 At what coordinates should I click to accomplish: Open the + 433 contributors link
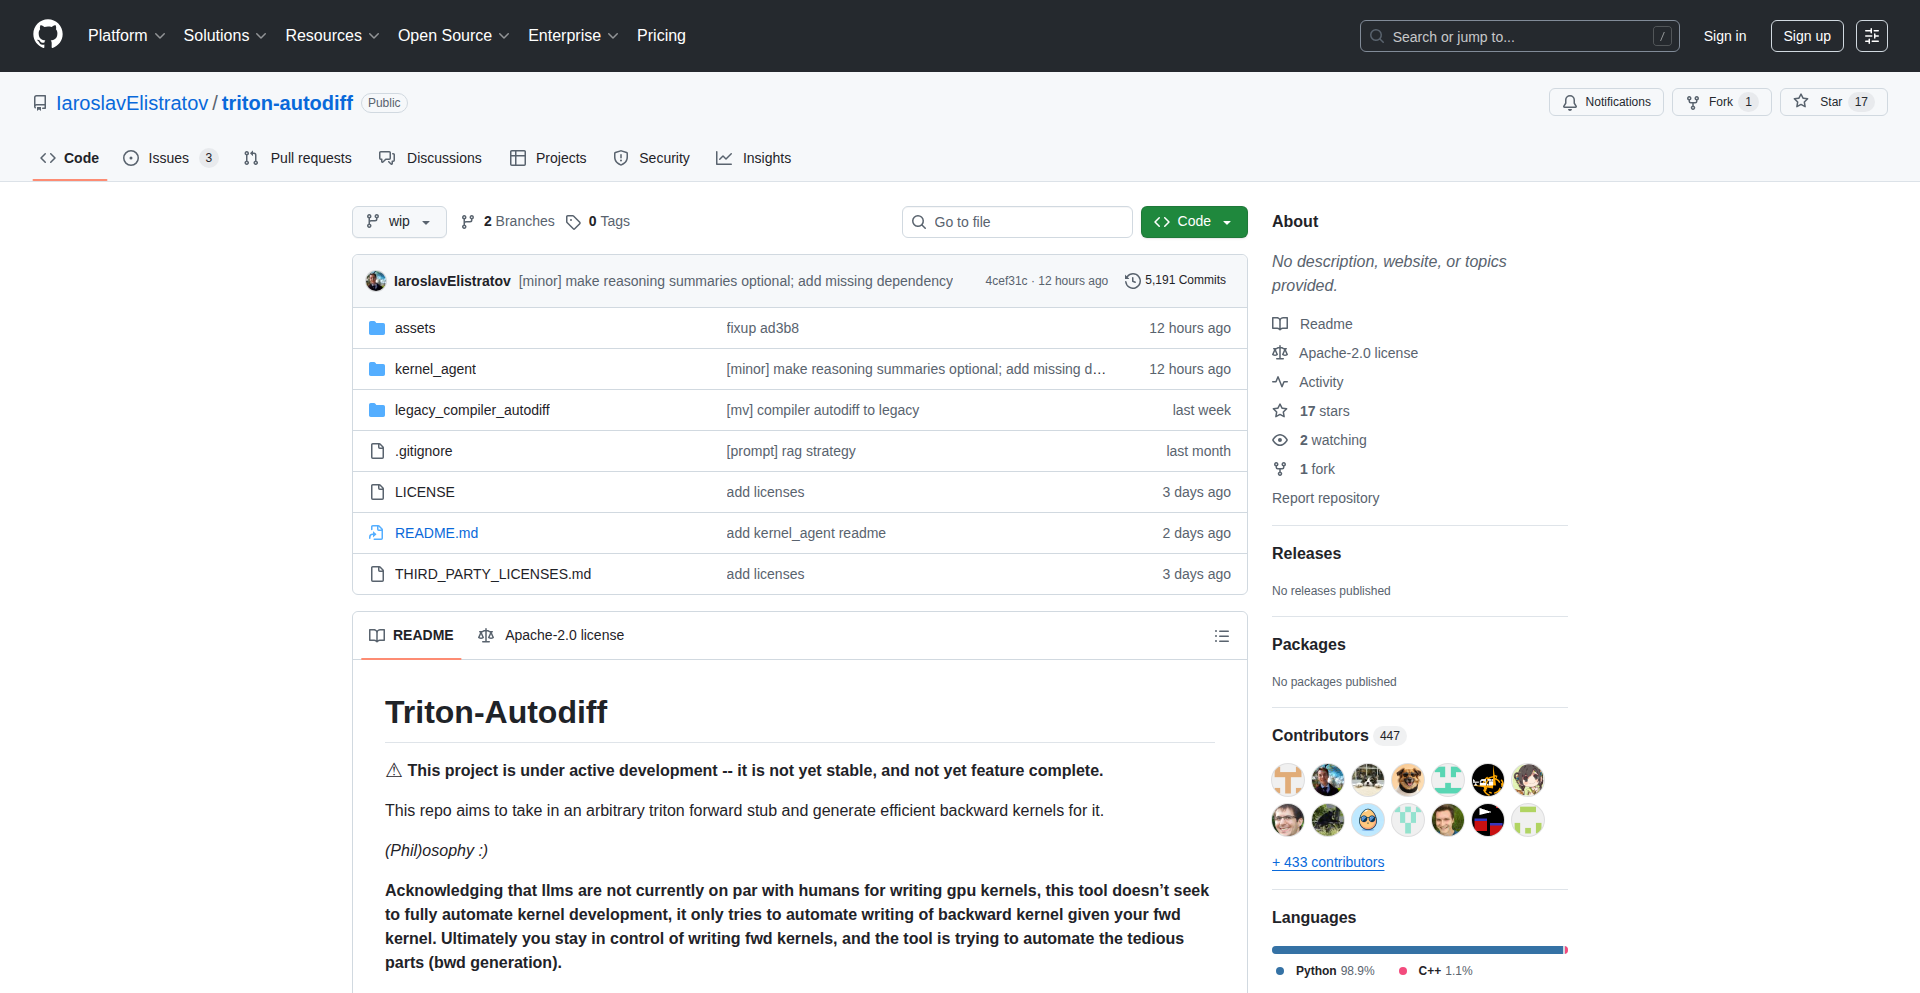(1328, 862)
